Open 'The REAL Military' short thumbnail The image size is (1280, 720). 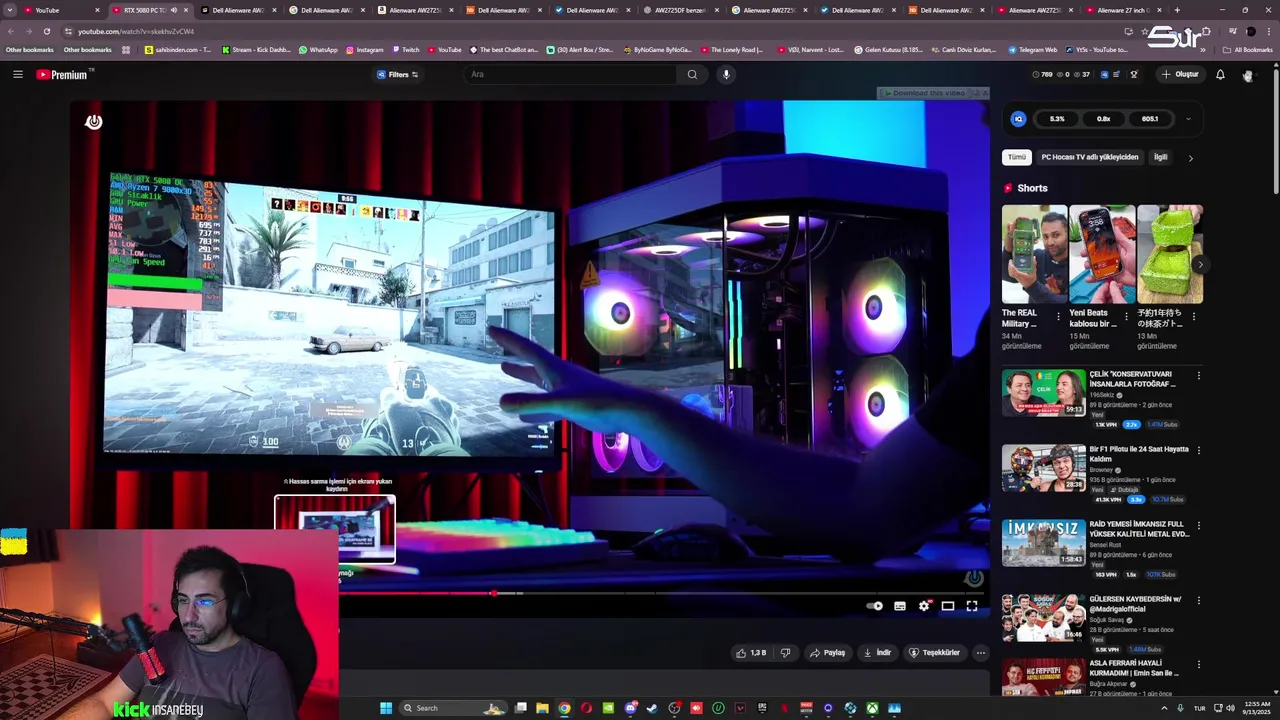pos(1034,254)
